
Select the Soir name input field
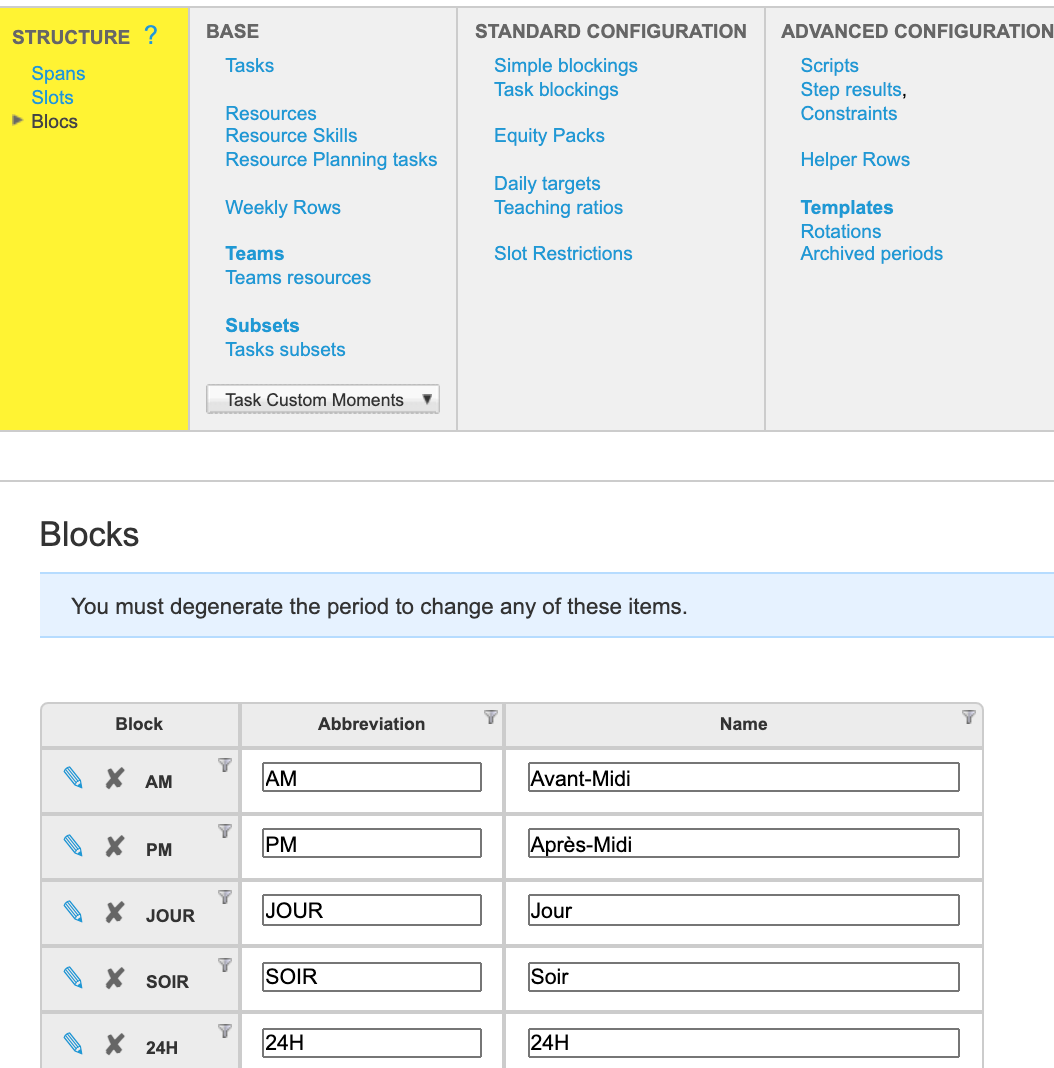pos(743,977)
